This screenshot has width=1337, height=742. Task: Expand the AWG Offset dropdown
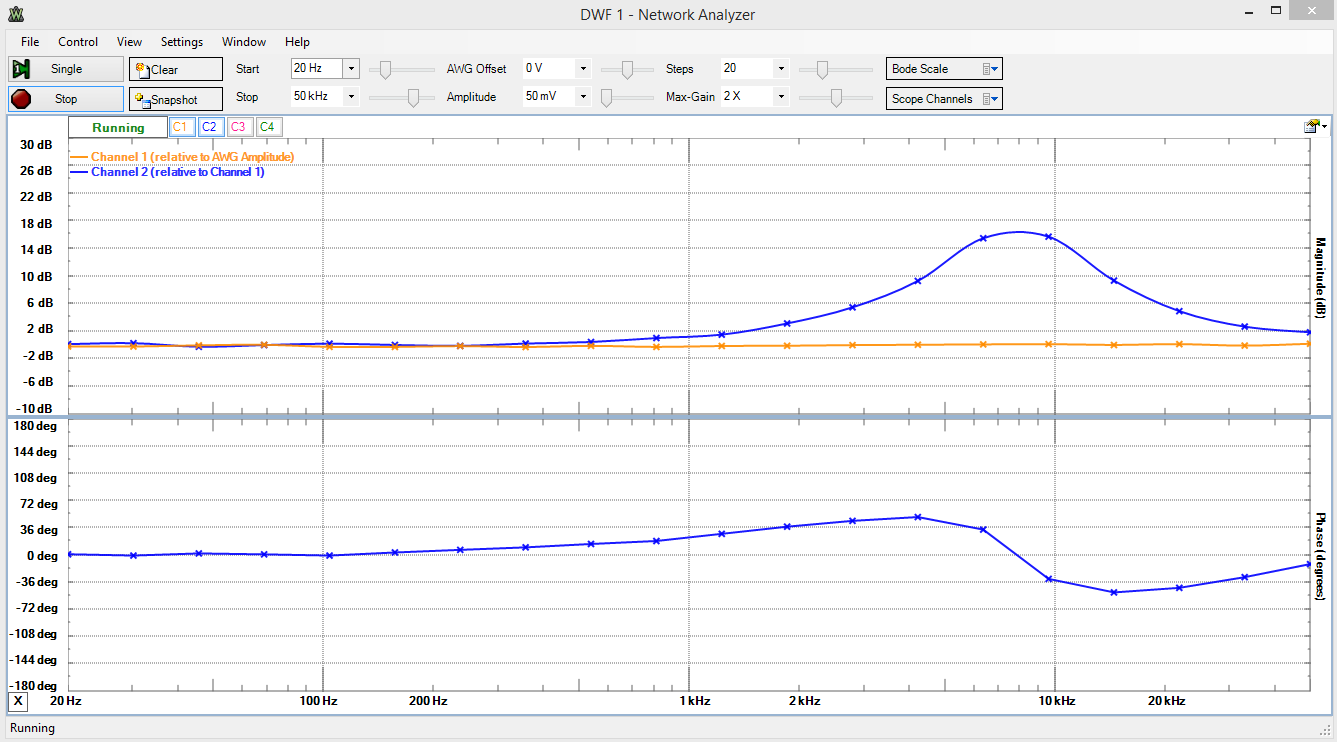(x=583, y=69)
